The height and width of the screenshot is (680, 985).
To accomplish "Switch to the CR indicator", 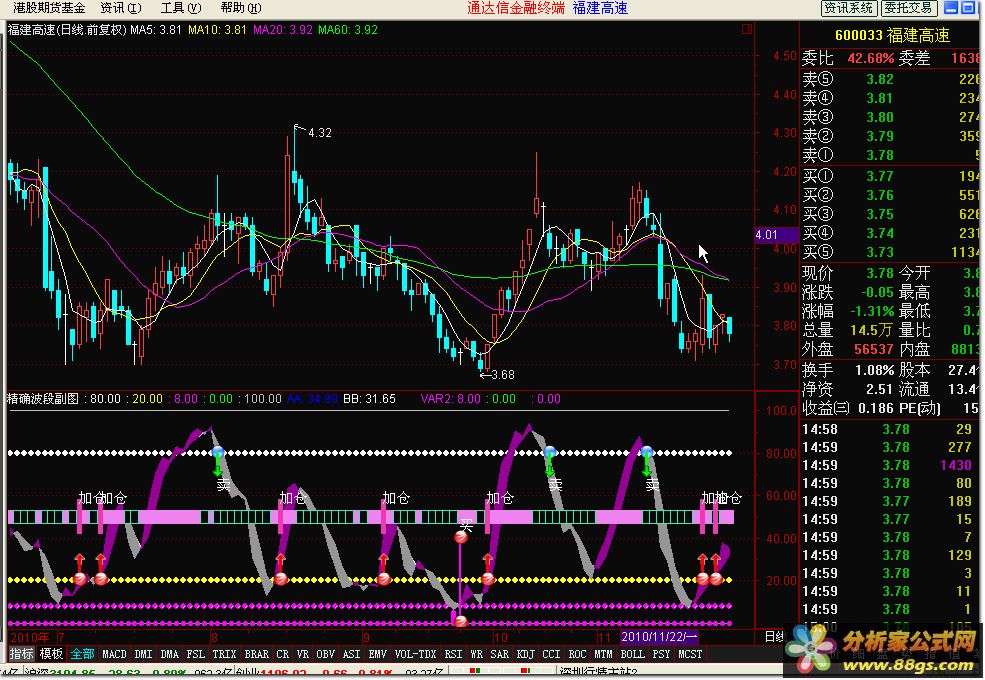I will 283,654.
